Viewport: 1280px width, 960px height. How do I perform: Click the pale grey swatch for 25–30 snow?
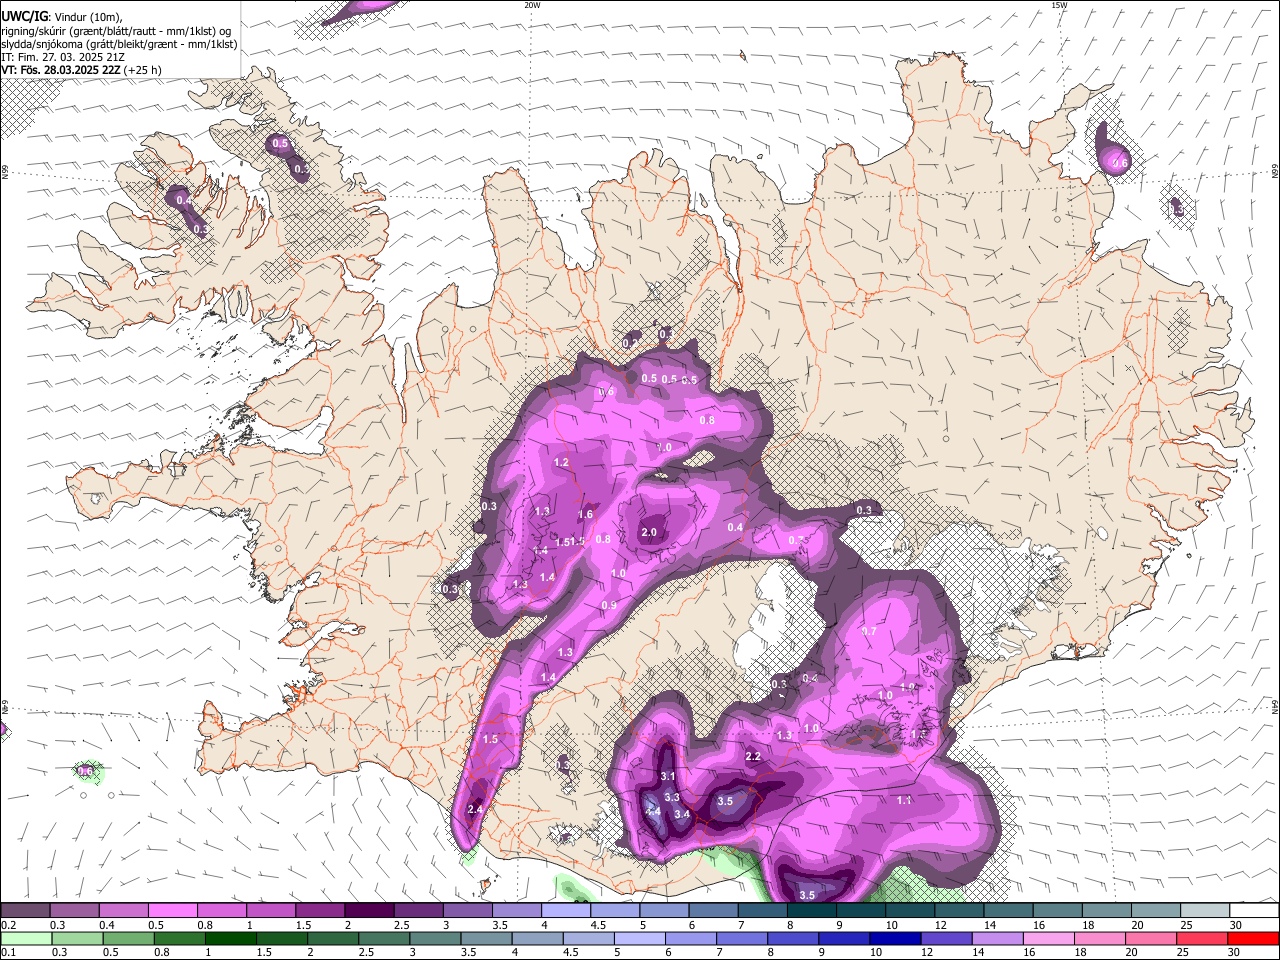[1205, 910]
